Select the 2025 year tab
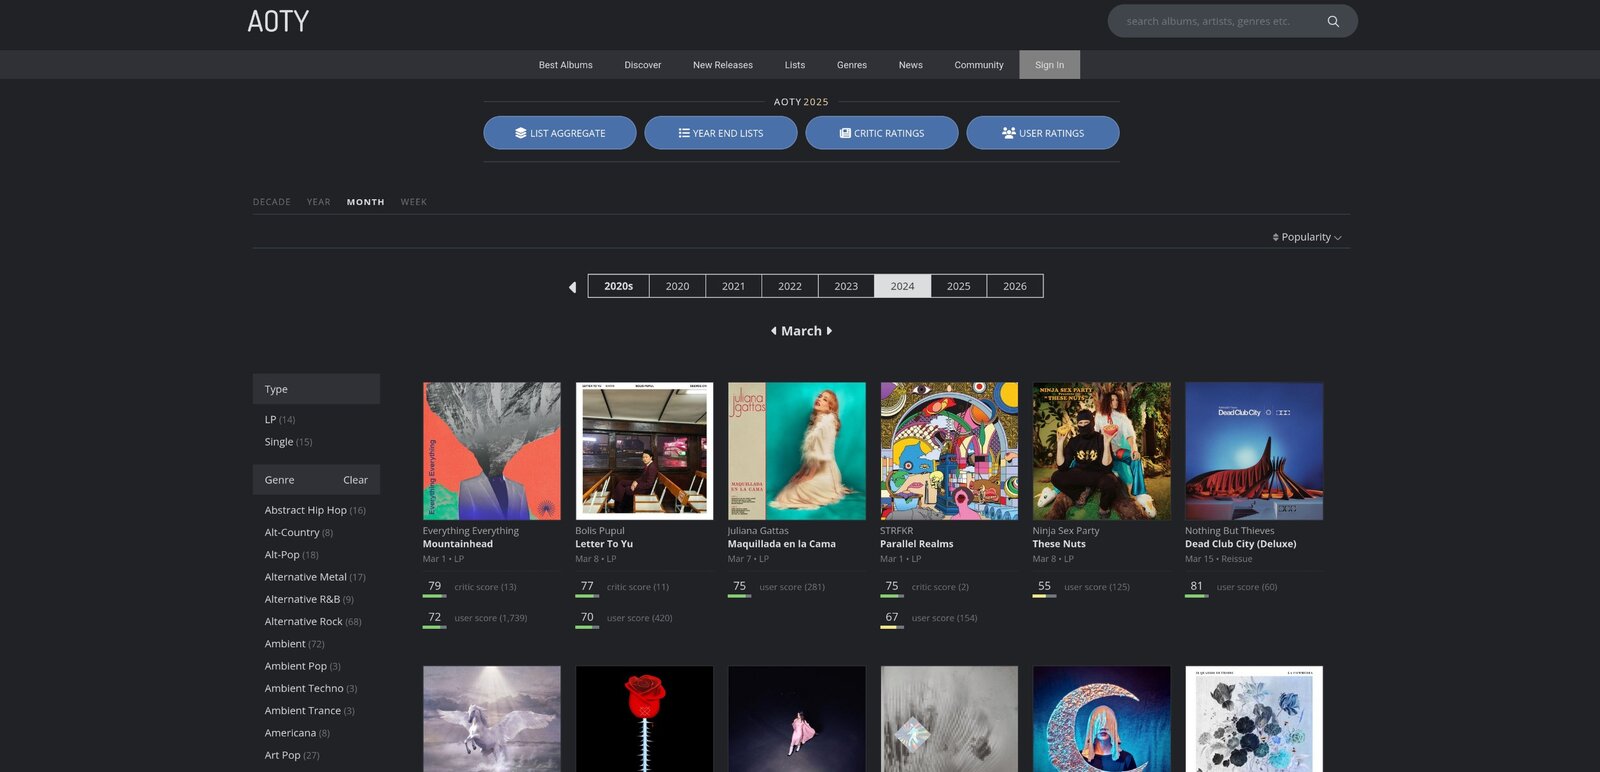1600x772 pixels. 958,286
